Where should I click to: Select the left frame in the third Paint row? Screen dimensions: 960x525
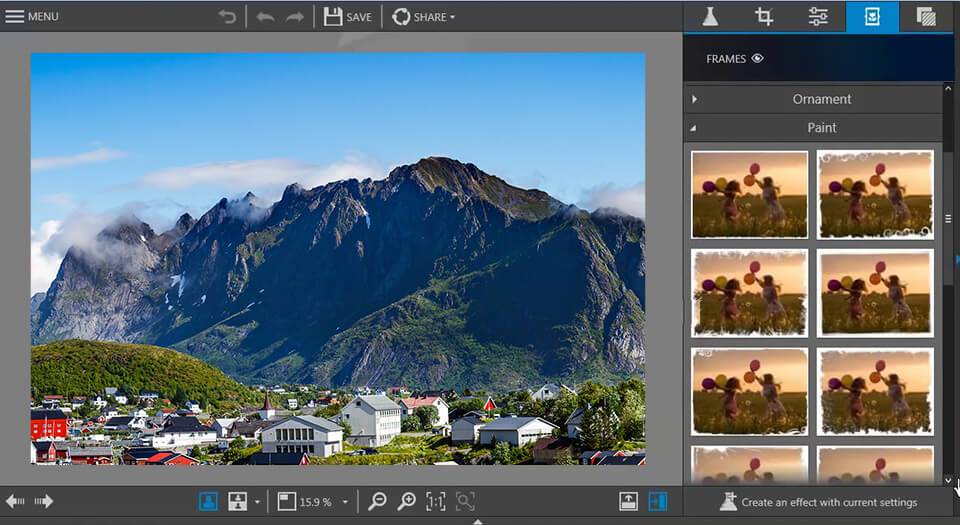pos(749,392)
